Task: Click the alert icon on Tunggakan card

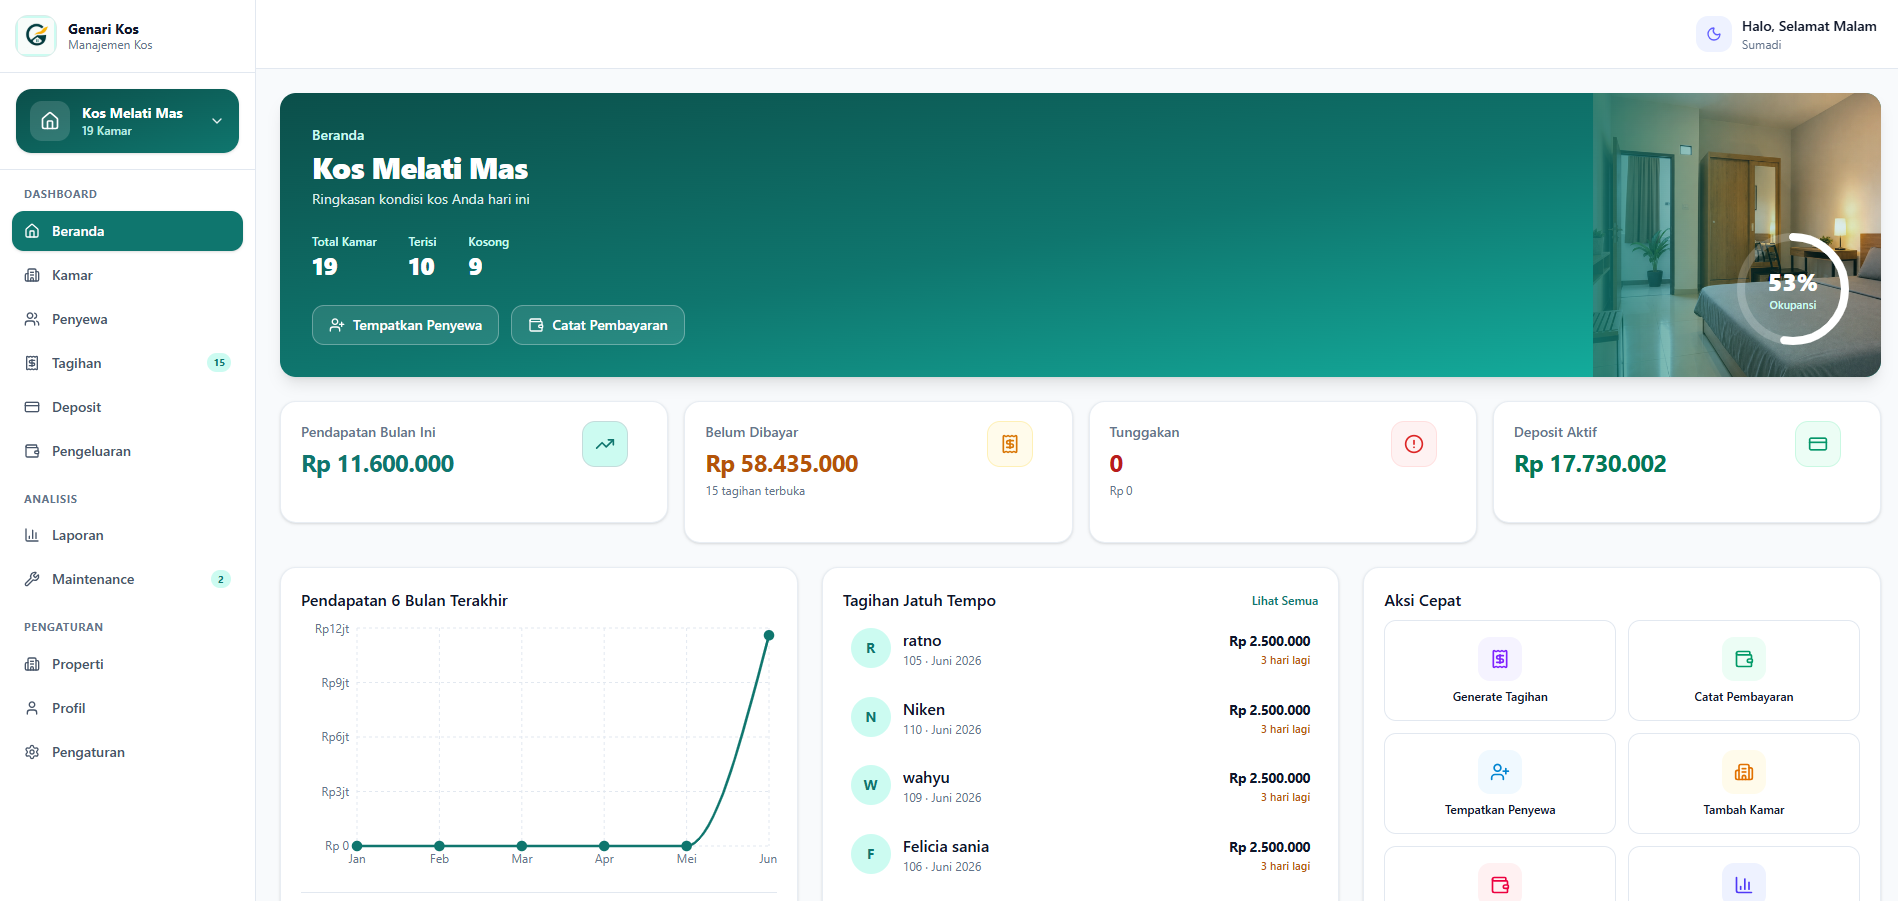Action: point(1414,444)
